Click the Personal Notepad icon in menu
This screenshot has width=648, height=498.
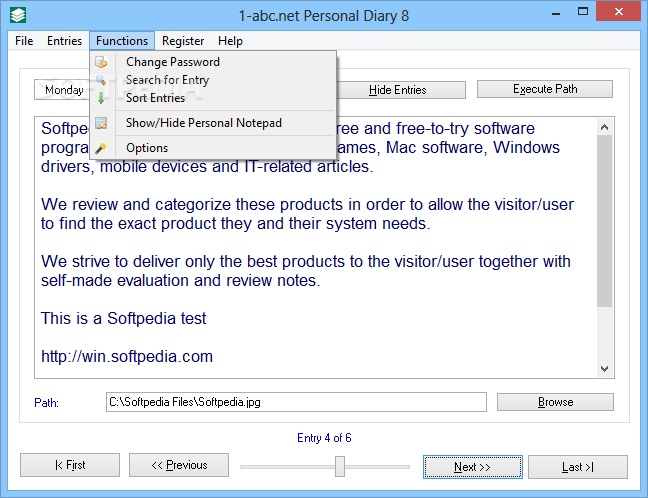pyautogui.click(x=101, y=123)
